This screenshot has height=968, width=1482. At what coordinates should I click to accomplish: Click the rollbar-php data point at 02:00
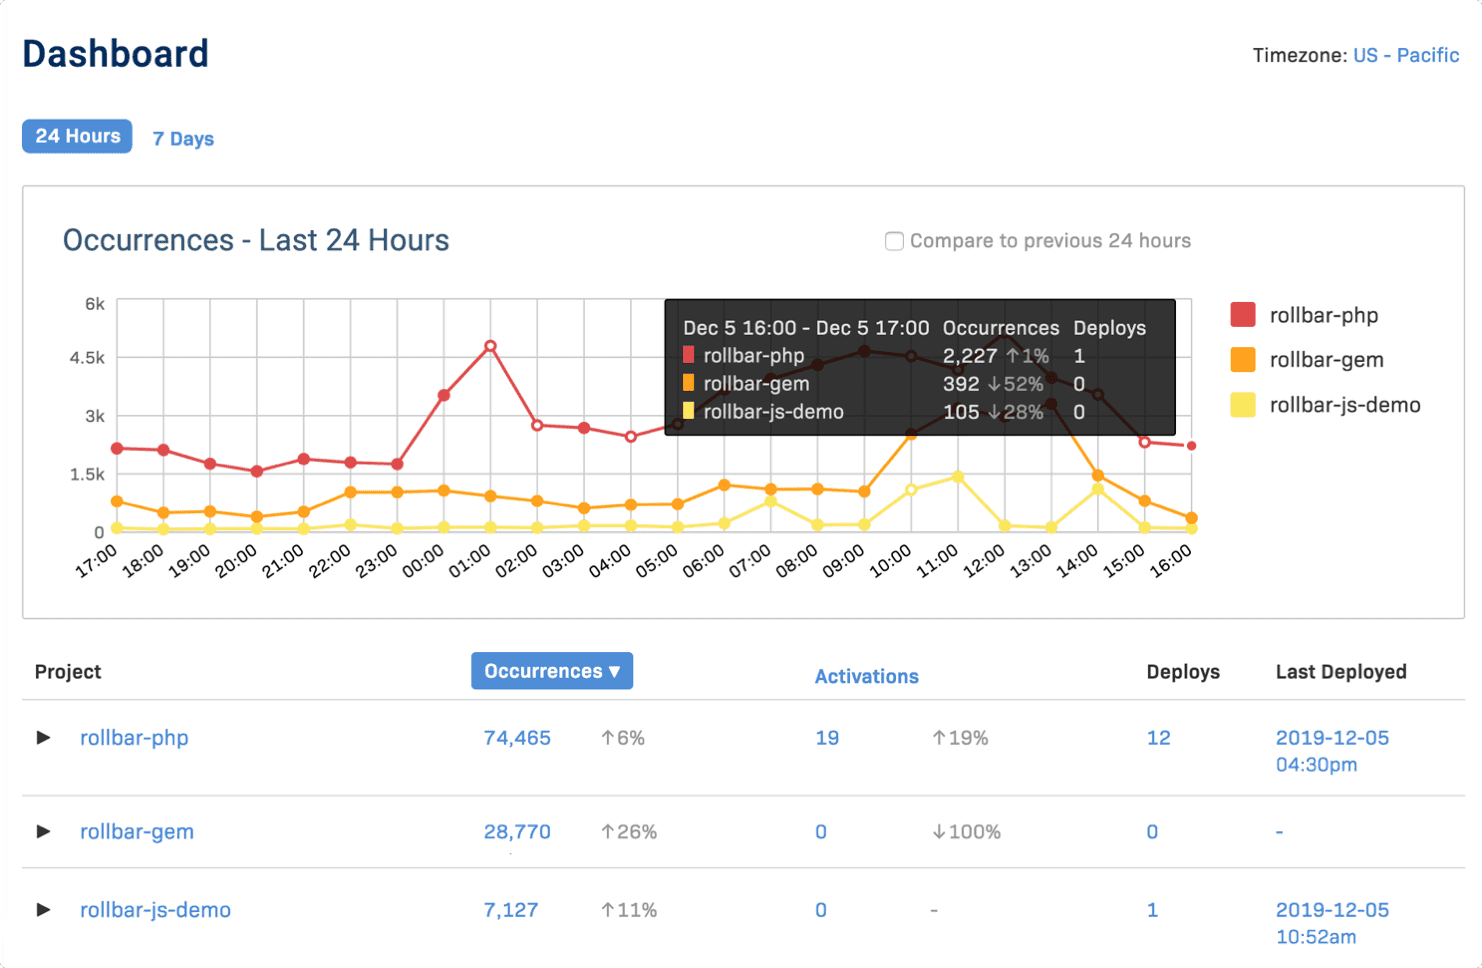(537, 425)
